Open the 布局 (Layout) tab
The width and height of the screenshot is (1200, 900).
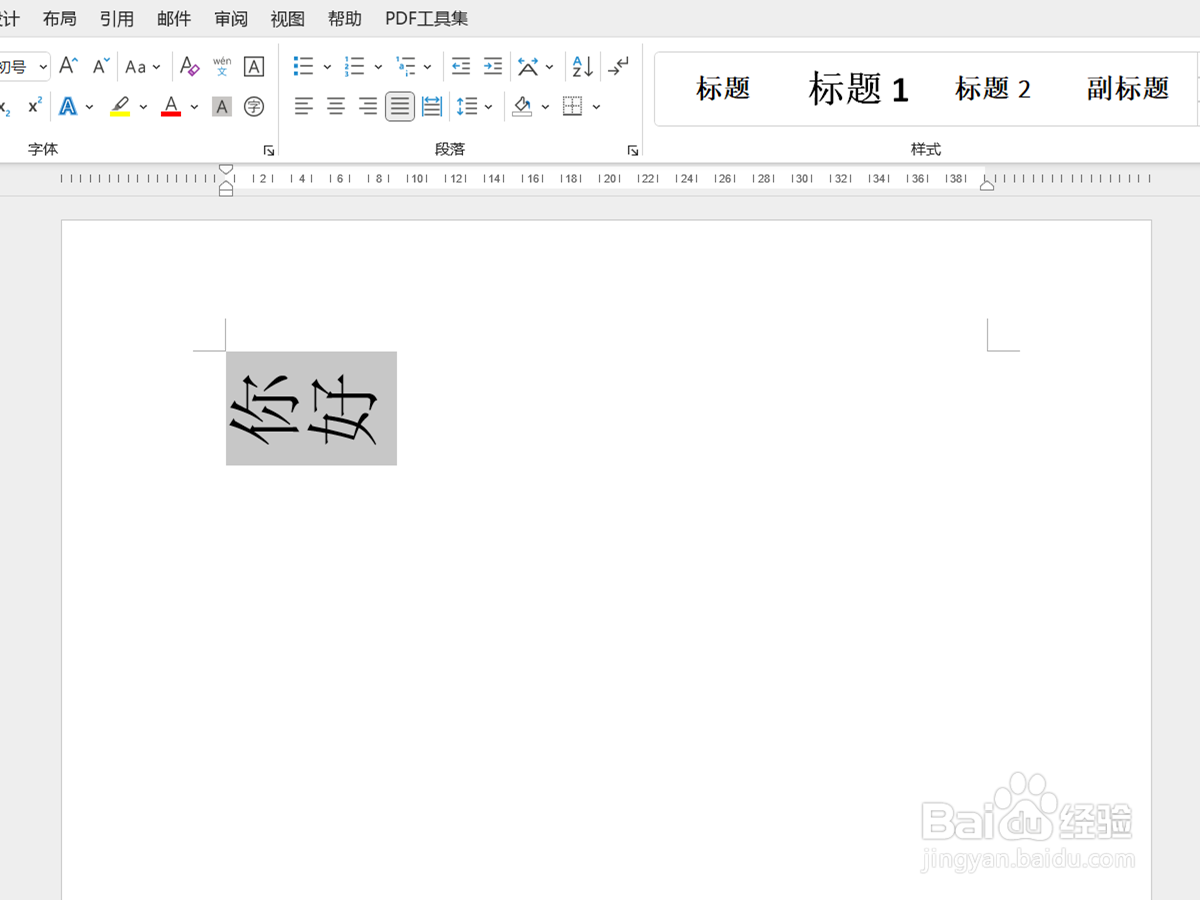pos(60,18)
